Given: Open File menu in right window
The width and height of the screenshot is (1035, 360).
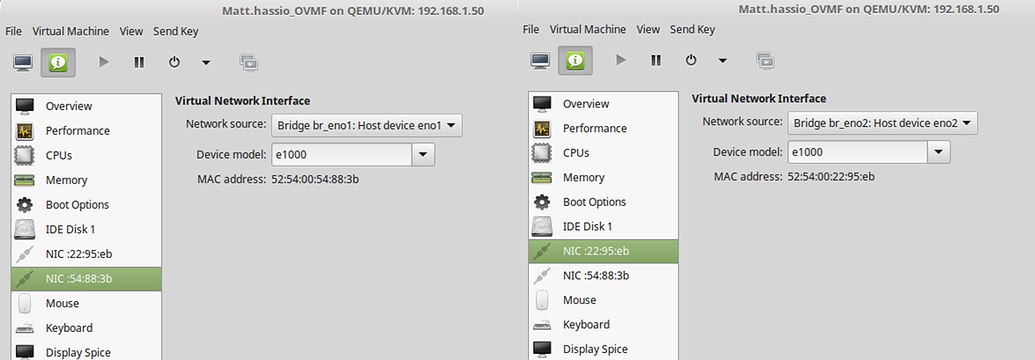Looking at the screenshot, I should (x=531, y=29).
